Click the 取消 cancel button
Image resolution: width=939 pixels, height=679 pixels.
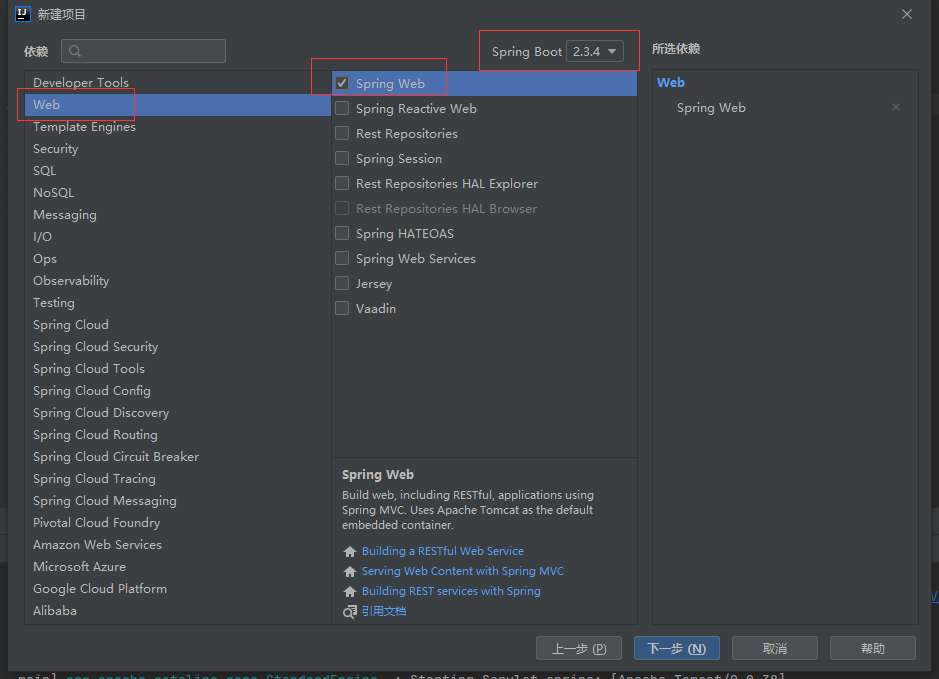click(775, 648)
